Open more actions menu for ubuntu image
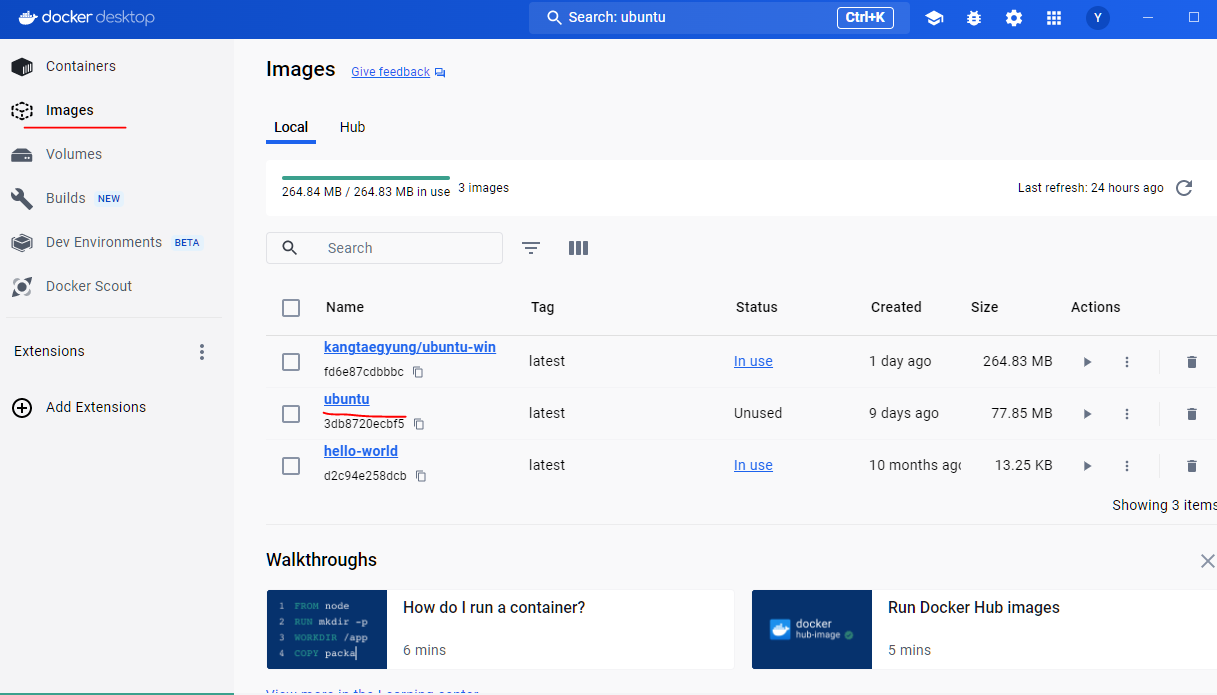This screenshot has height=695, width=1217. tap(1127, 414)
